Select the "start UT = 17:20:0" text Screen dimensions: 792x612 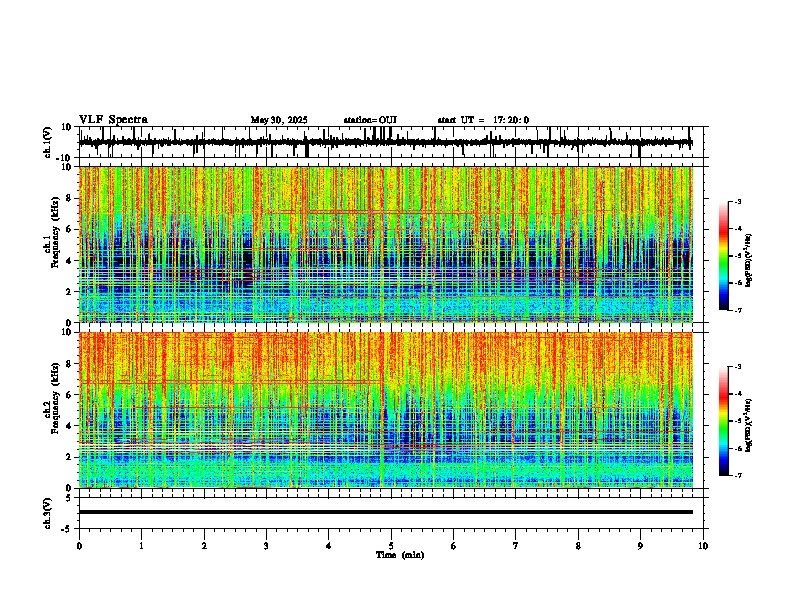[483, 120]
